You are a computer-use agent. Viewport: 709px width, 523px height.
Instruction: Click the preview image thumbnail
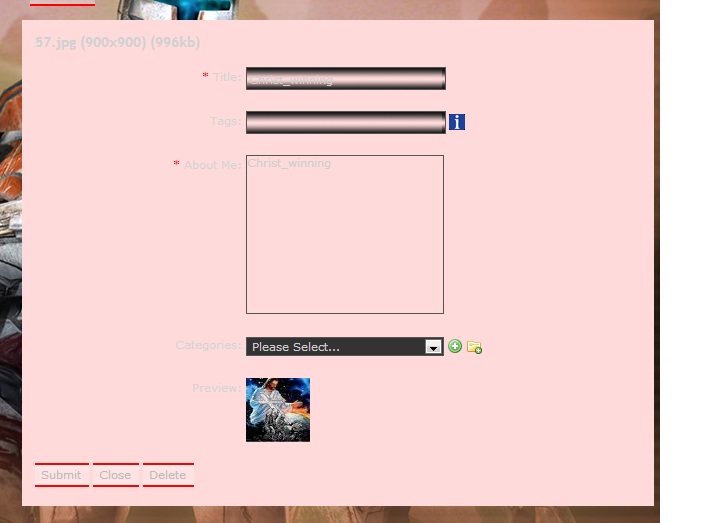[278, 410]
